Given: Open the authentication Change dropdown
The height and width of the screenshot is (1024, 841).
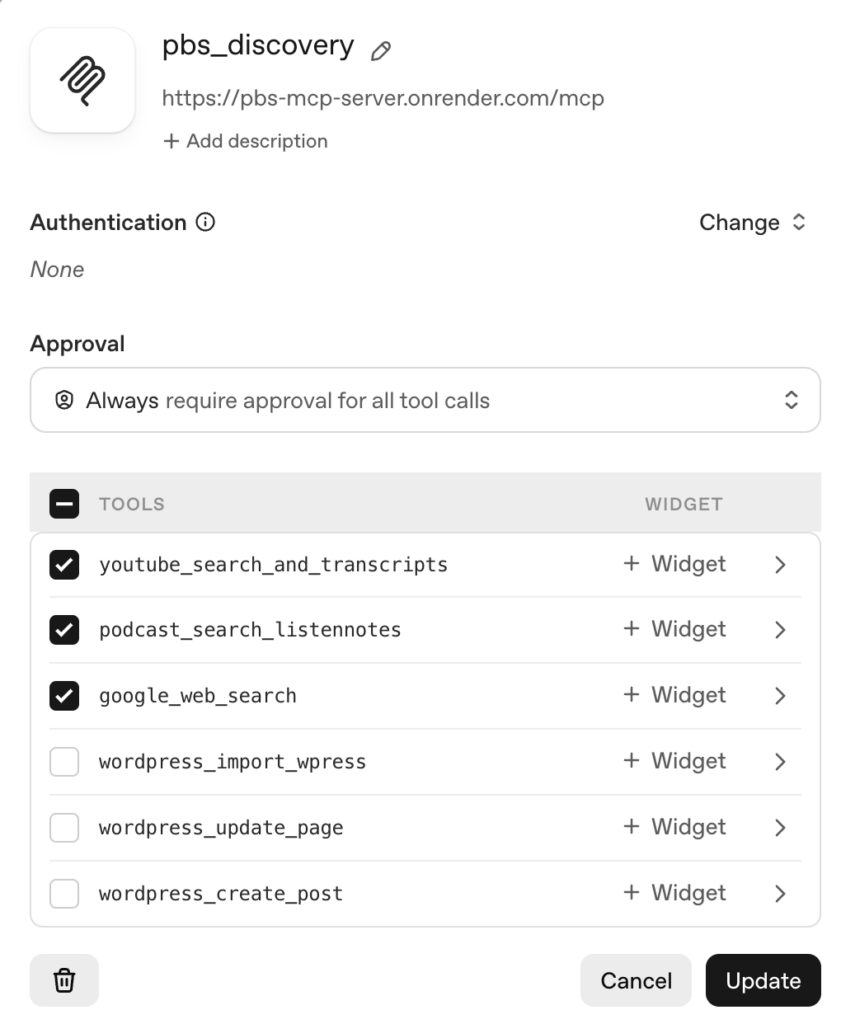Looking at the screenshot, I should pos(752,223).
